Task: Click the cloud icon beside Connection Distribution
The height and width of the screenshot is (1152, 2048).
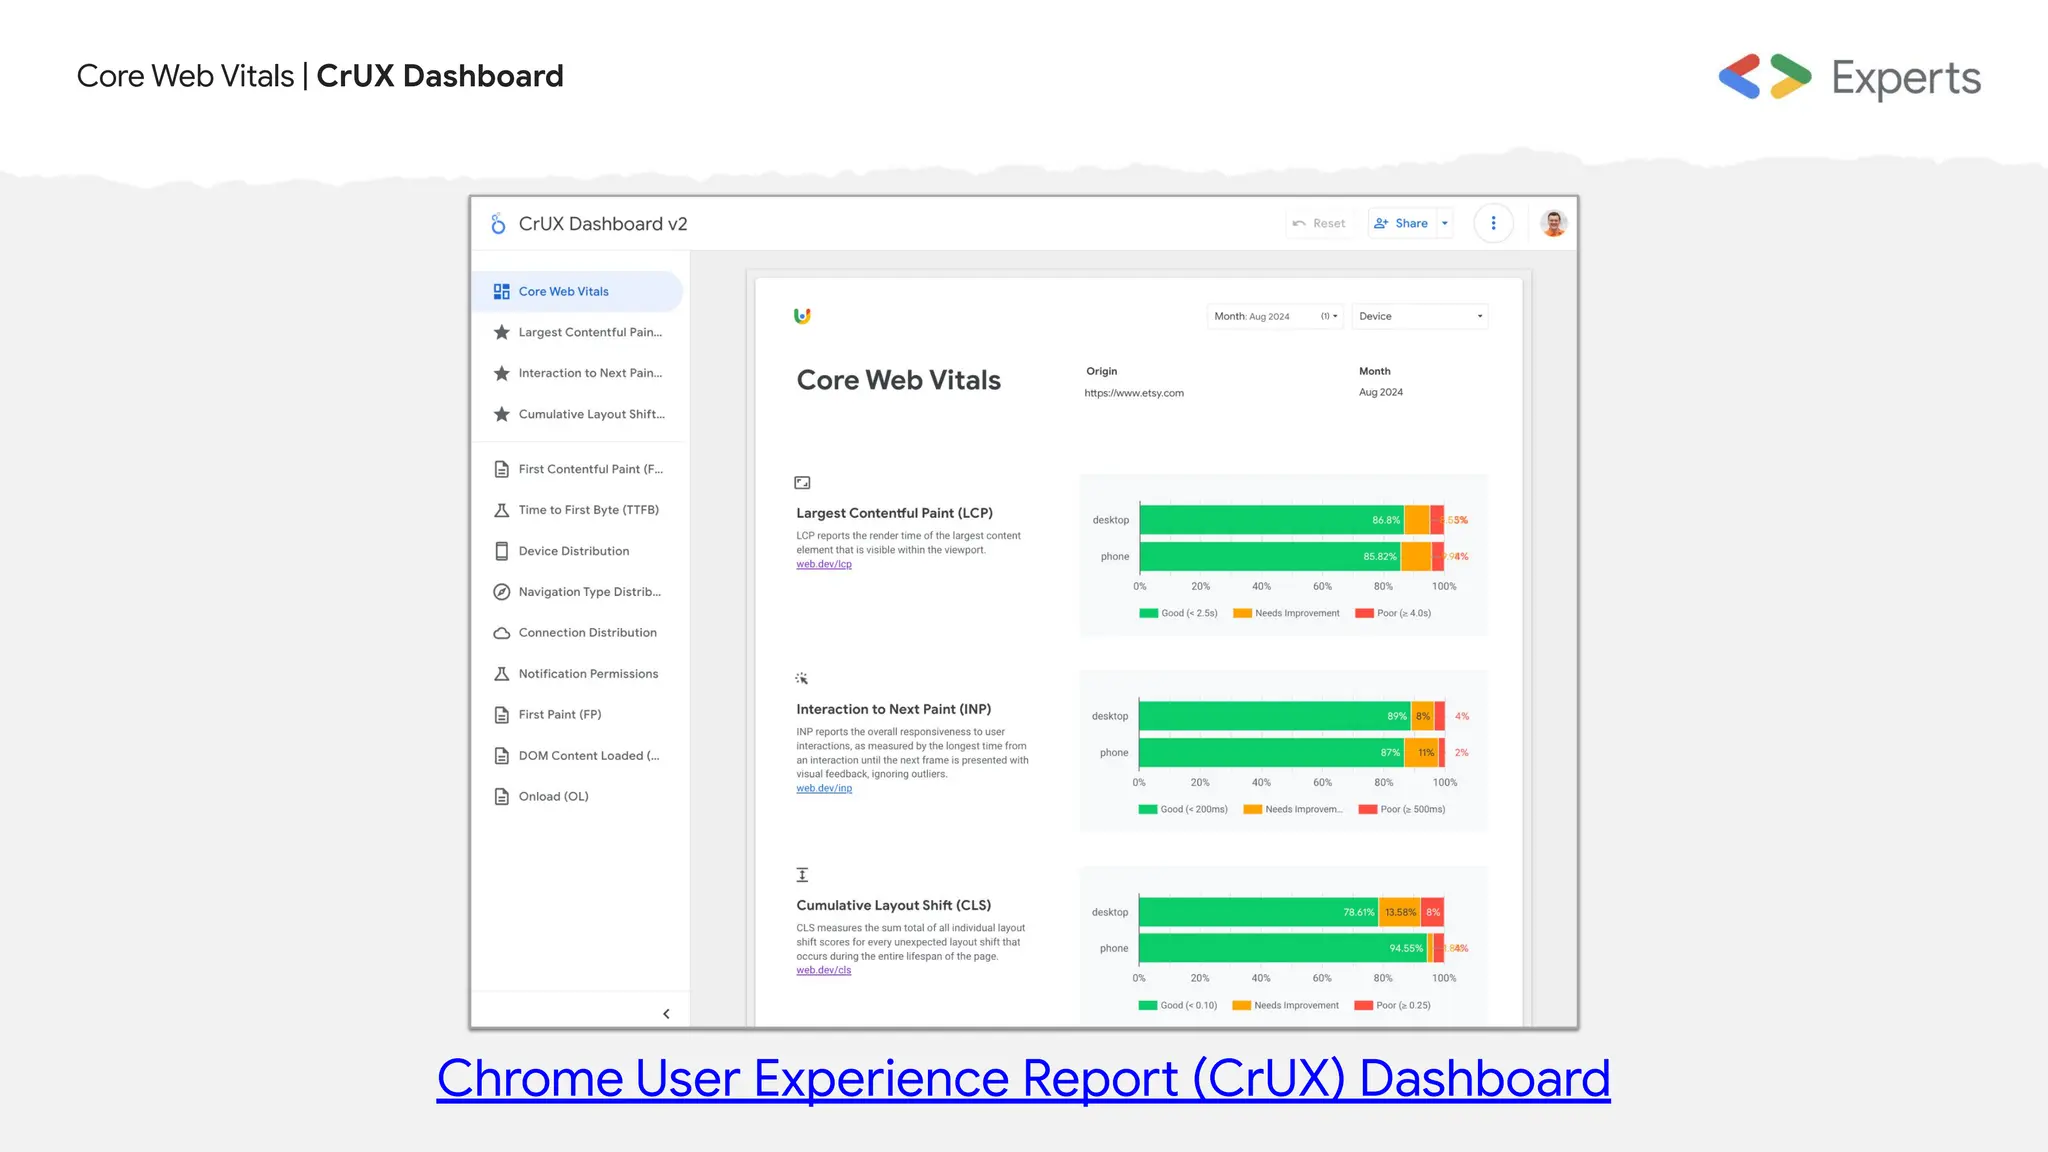Action: 502,633
